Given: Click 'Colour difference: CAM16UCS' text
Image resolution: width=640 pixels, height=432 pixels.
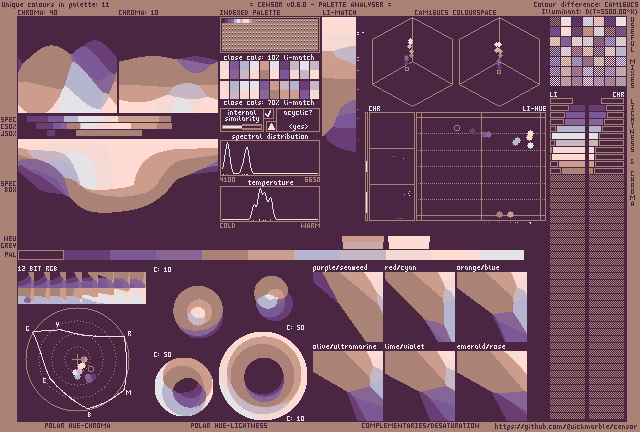Looking at the screenshot, I should pos(586,4).
